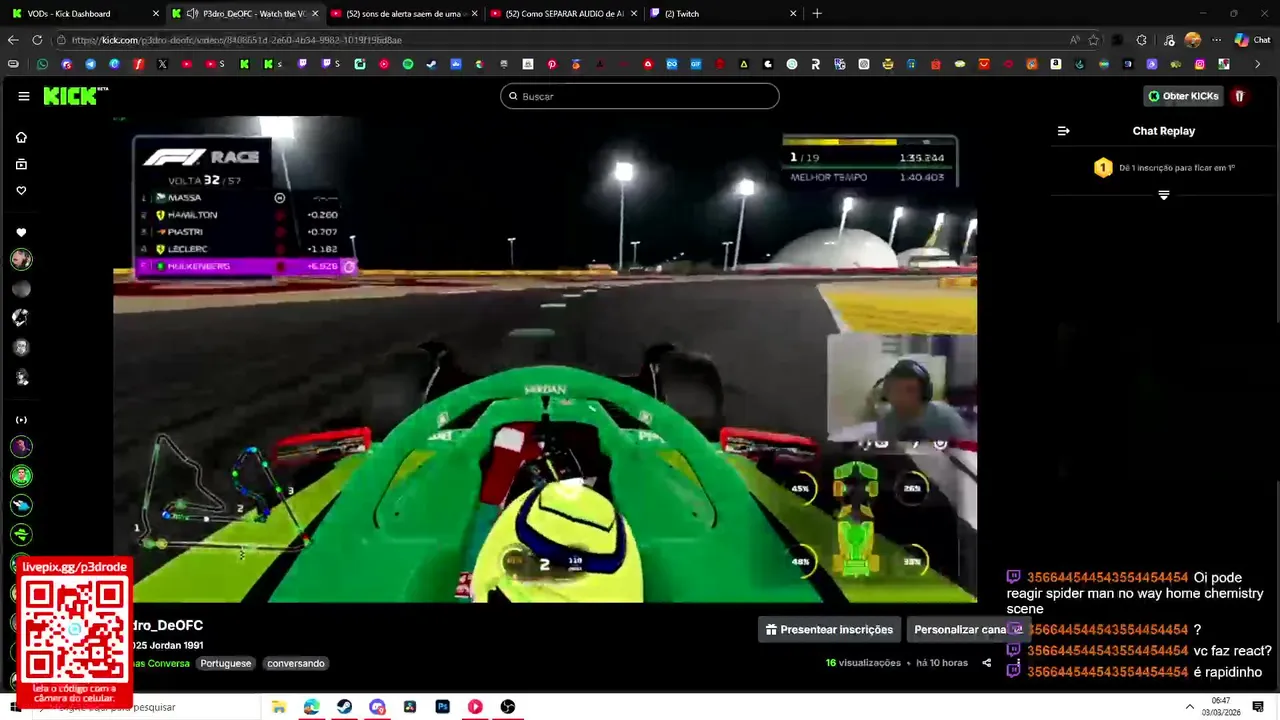Reload the page in browser toolbar
Viewport: 1280px width, 720px height.
tap(37, 40)
